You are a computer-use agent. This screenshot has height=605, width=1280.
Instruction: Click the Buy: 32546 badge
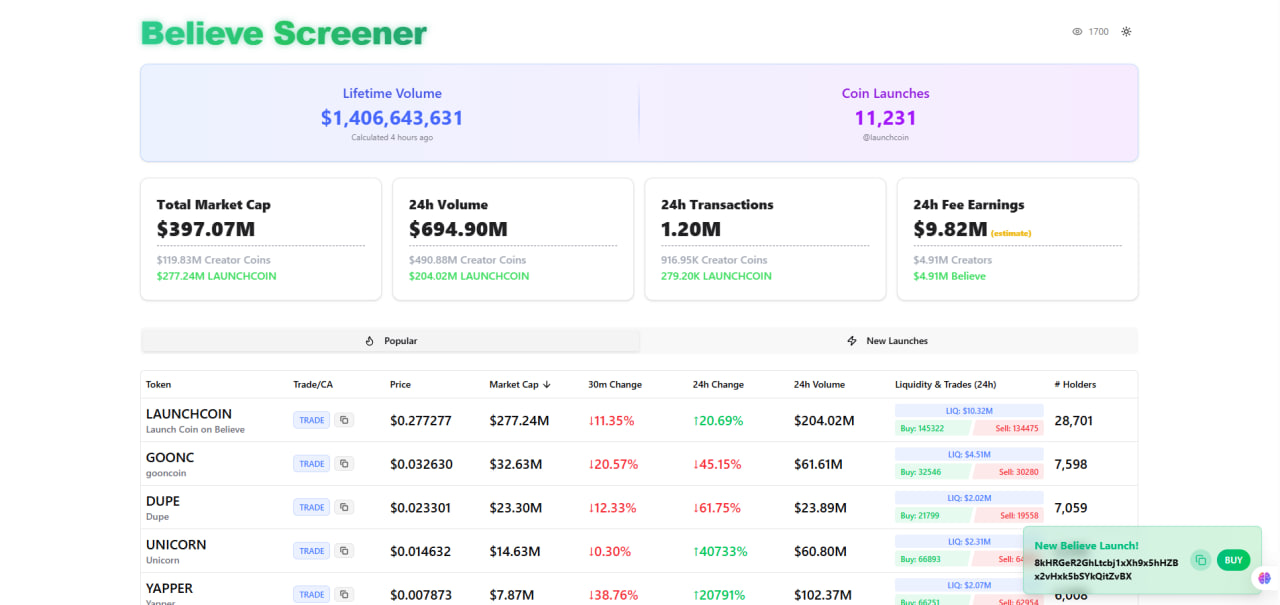click(932, 472)
